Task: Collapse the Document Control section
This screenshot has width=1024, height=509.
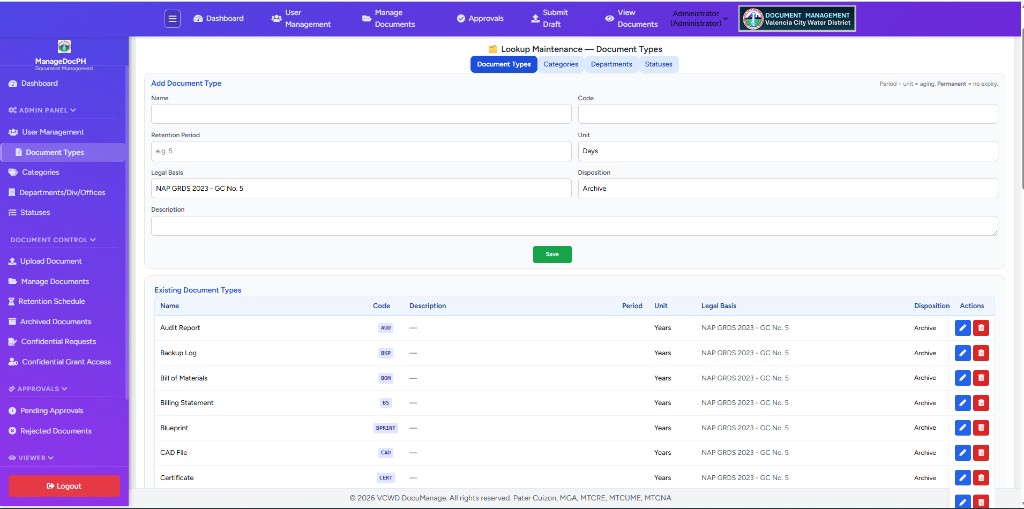Action: pos(53,240)
